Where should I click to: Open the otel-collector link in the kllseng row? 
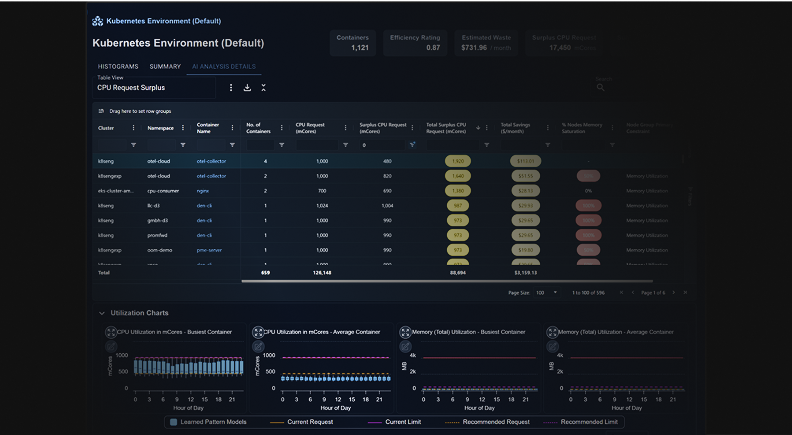click(211, 161)
